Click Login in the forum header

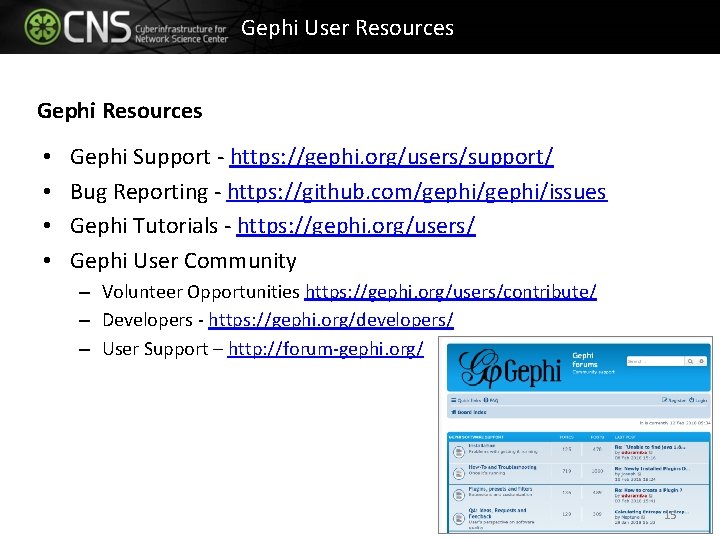point(698,400)
